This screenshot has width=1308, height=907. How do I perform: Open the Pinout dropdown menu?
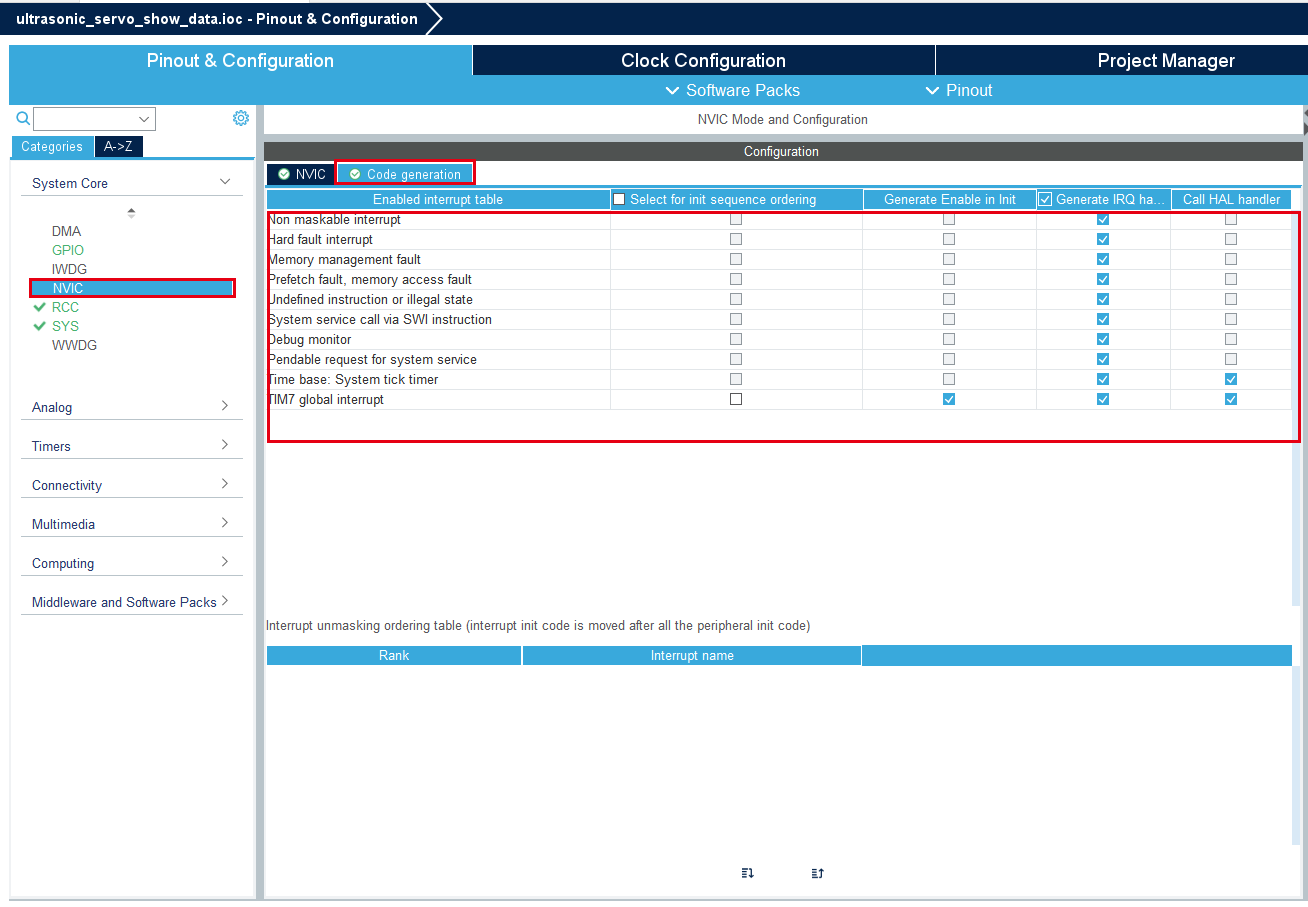[x=959, y=90]
